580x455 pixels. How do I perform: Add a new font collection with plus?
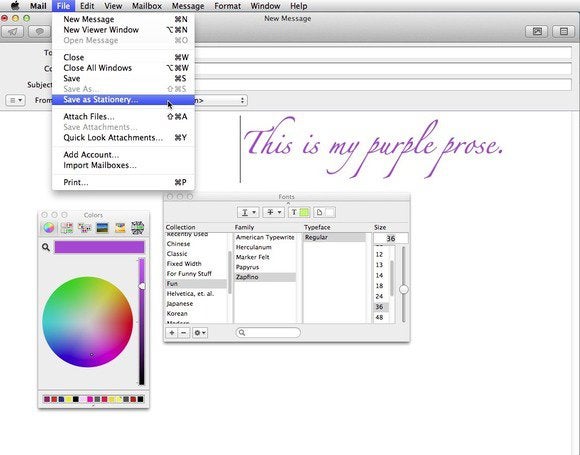pyautogui.click(x=172, y=333)
